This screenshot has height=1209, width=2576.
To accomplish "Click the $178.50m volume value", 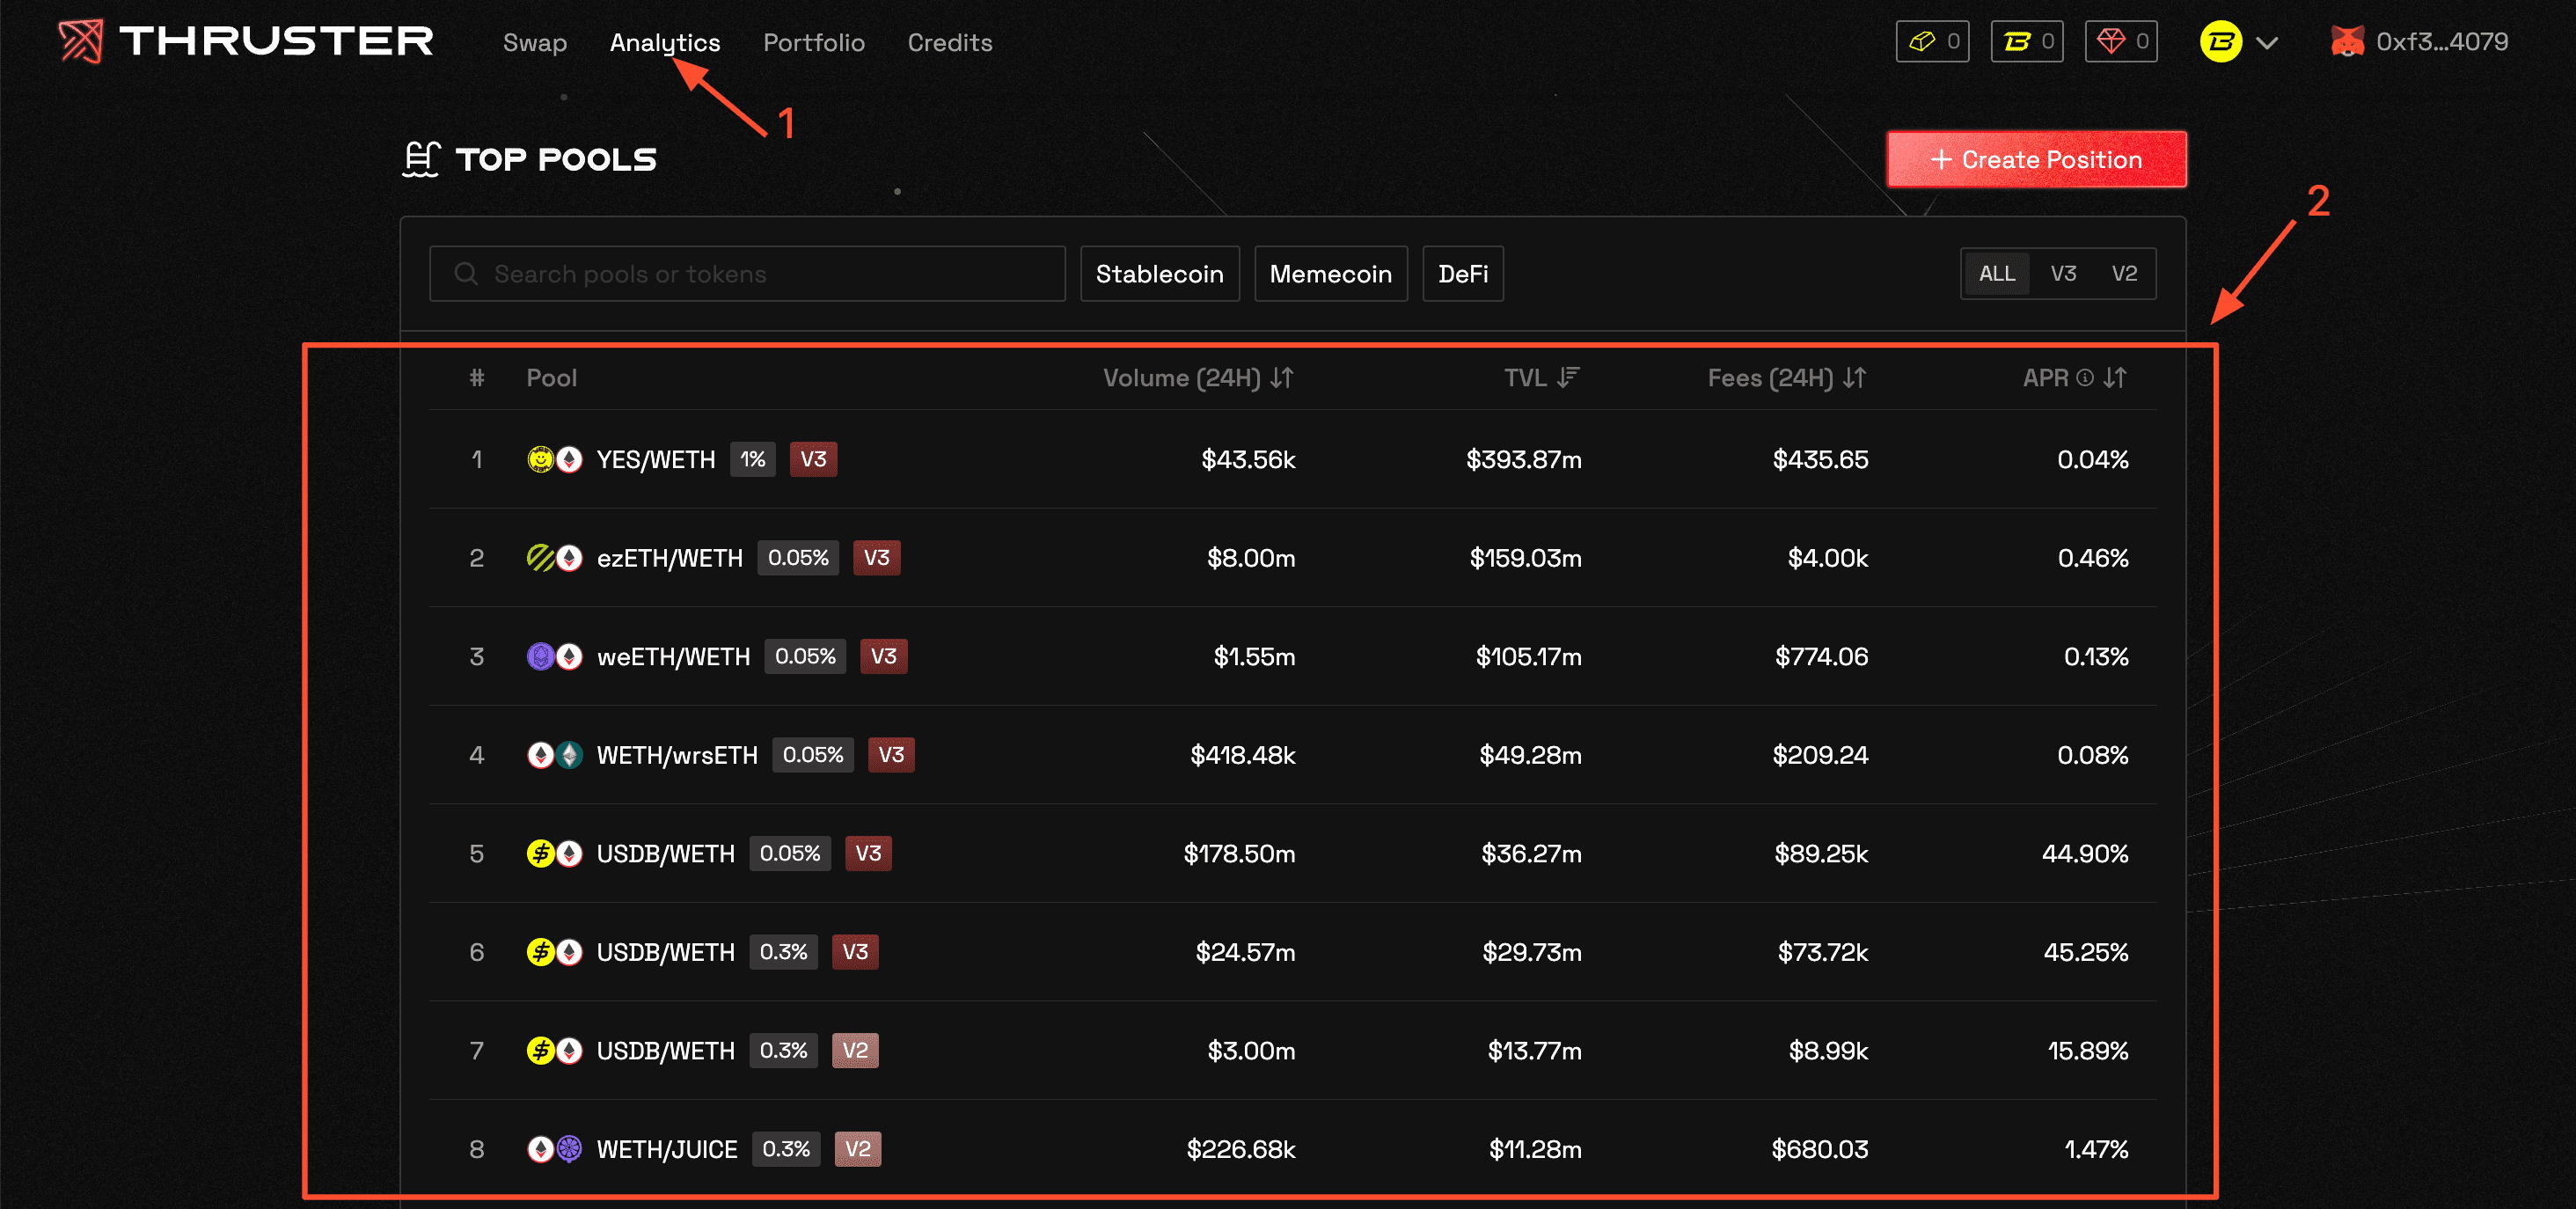I will pos(1239,854).
